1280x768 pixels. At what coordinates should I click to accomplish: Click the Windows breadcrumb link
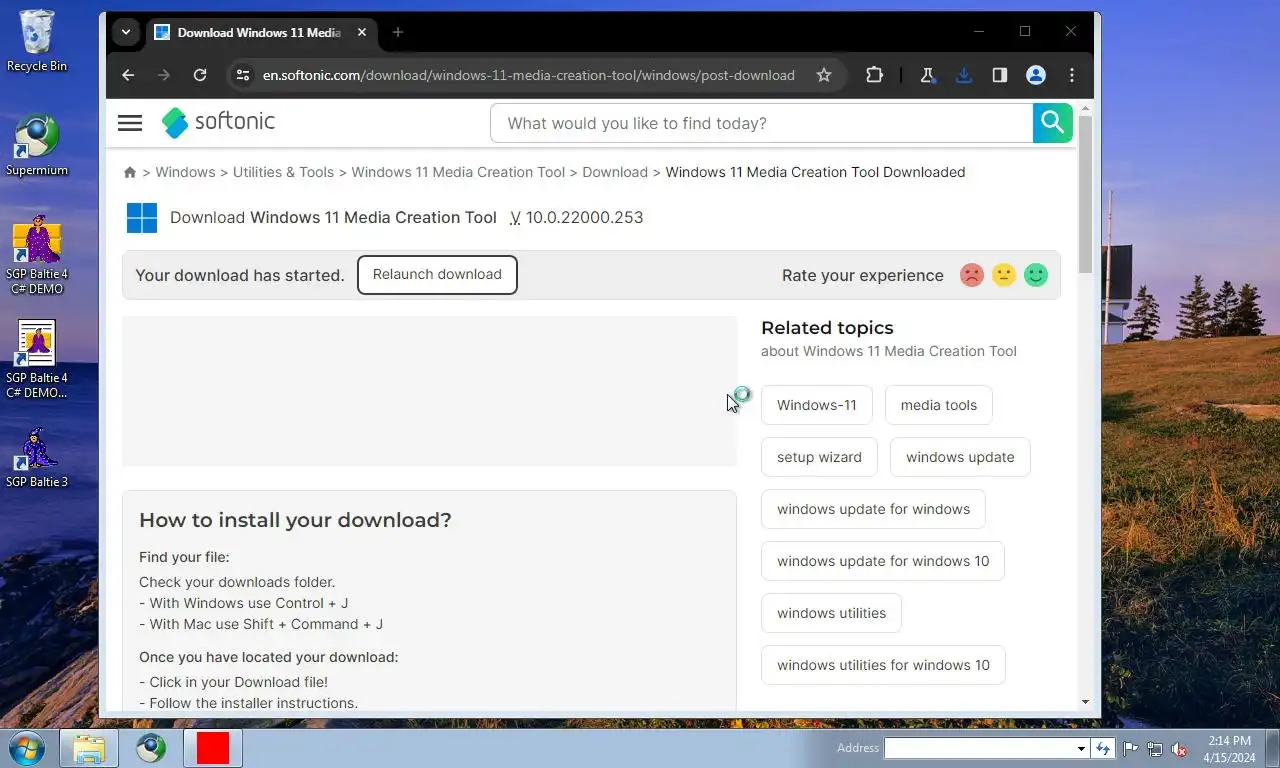[185, 172]
